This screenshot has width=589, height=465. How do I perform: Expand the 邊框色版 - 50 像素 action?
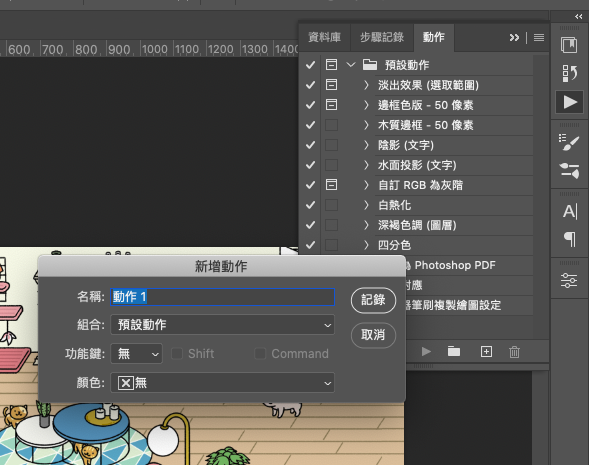pyautogui.click(x=366, y=105)
